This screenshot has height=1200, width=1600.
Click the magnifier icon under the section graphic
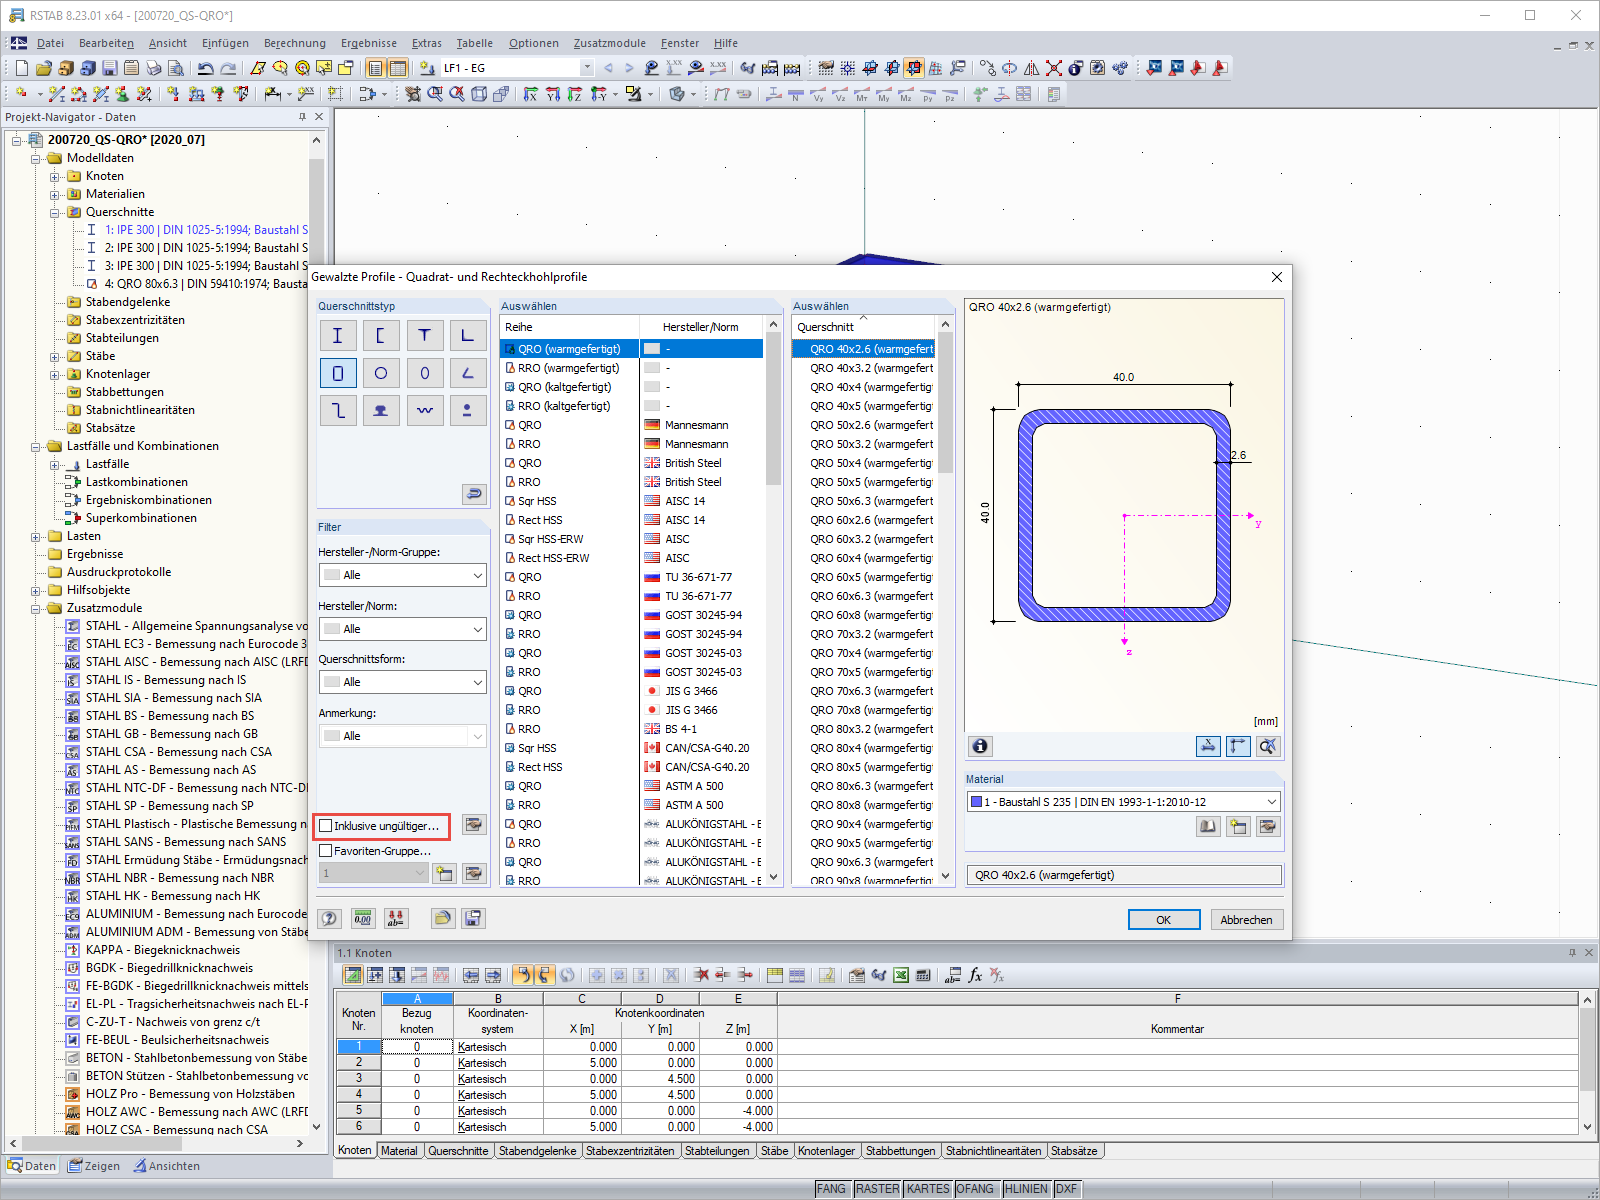pos(1267,746)
